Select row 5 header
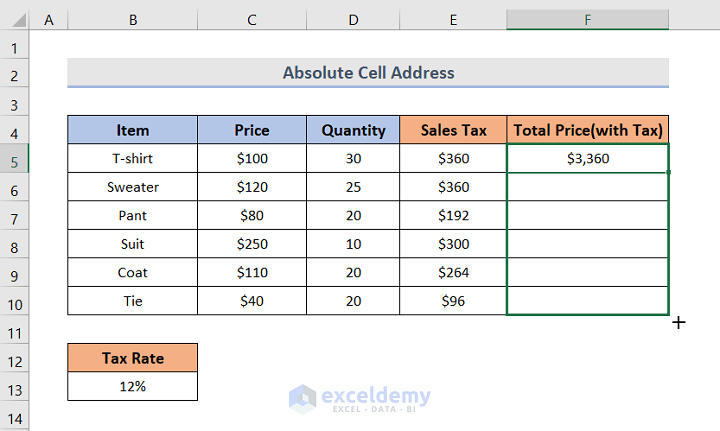Screen dimensions: 720x431 [15, 158]
